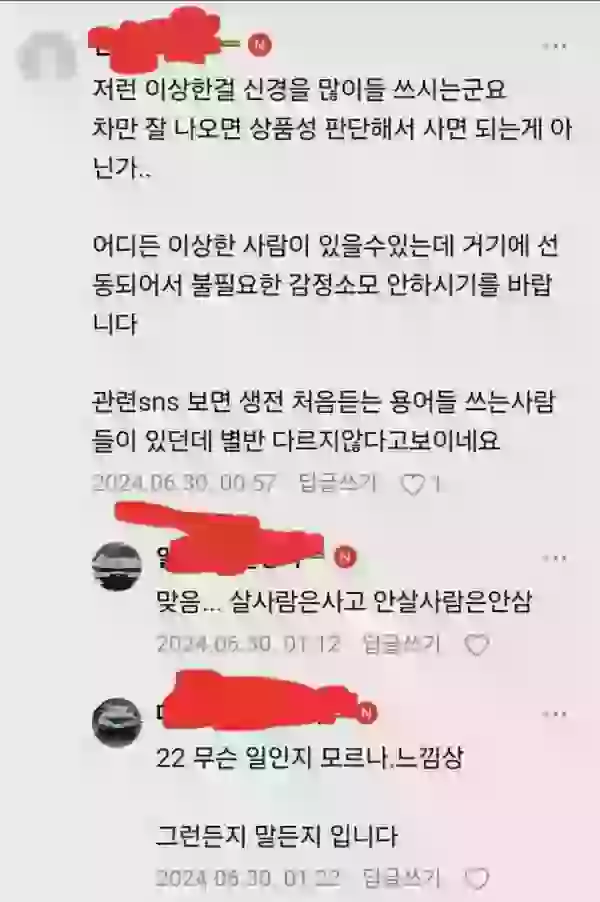Viewport: 600px width, 902px height.
Task: Click 답글쓰기 under the 00:57 comment
Action: click(338, 483)
